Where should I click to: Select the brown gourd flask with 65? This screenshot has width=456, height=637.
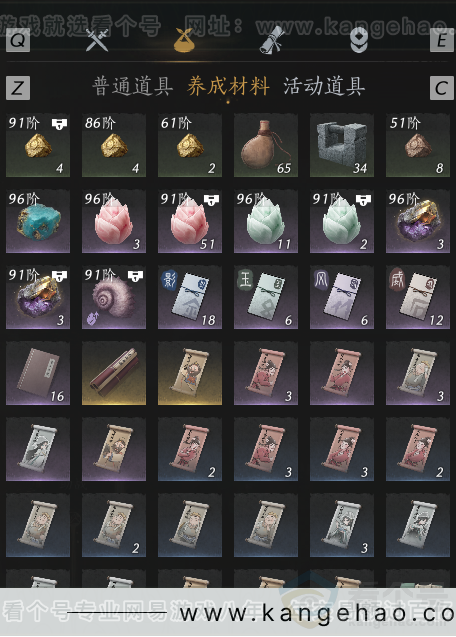click(x=266, y=145)
